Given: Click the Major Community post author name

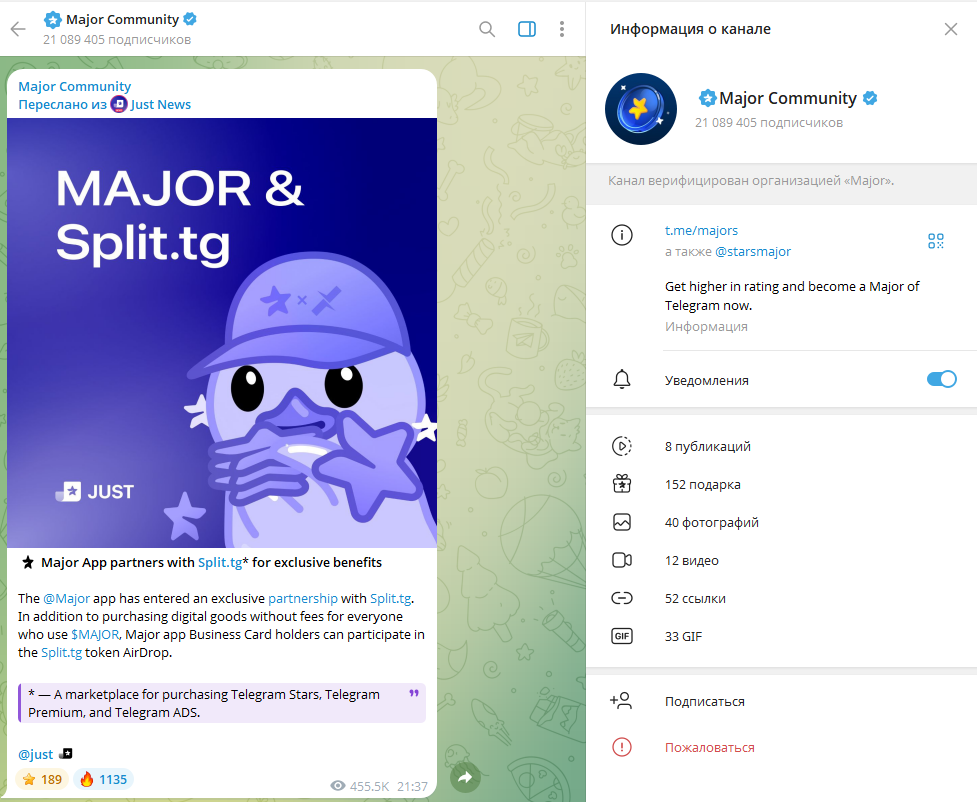Looking at the screenshot, I should (75, 86).
